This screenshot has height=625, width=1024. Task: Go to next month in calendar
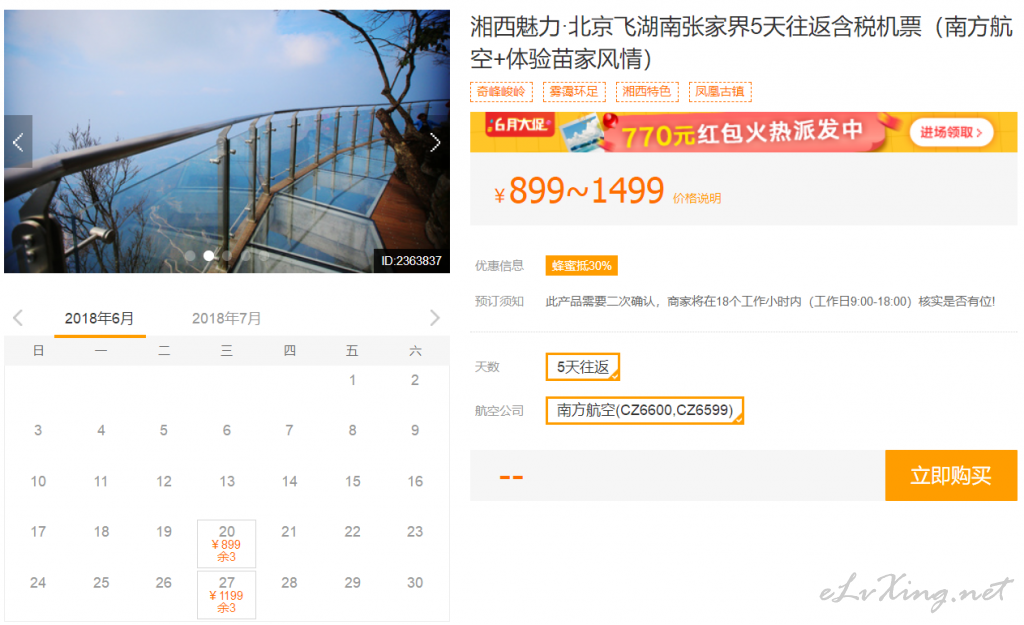point(434,318)
